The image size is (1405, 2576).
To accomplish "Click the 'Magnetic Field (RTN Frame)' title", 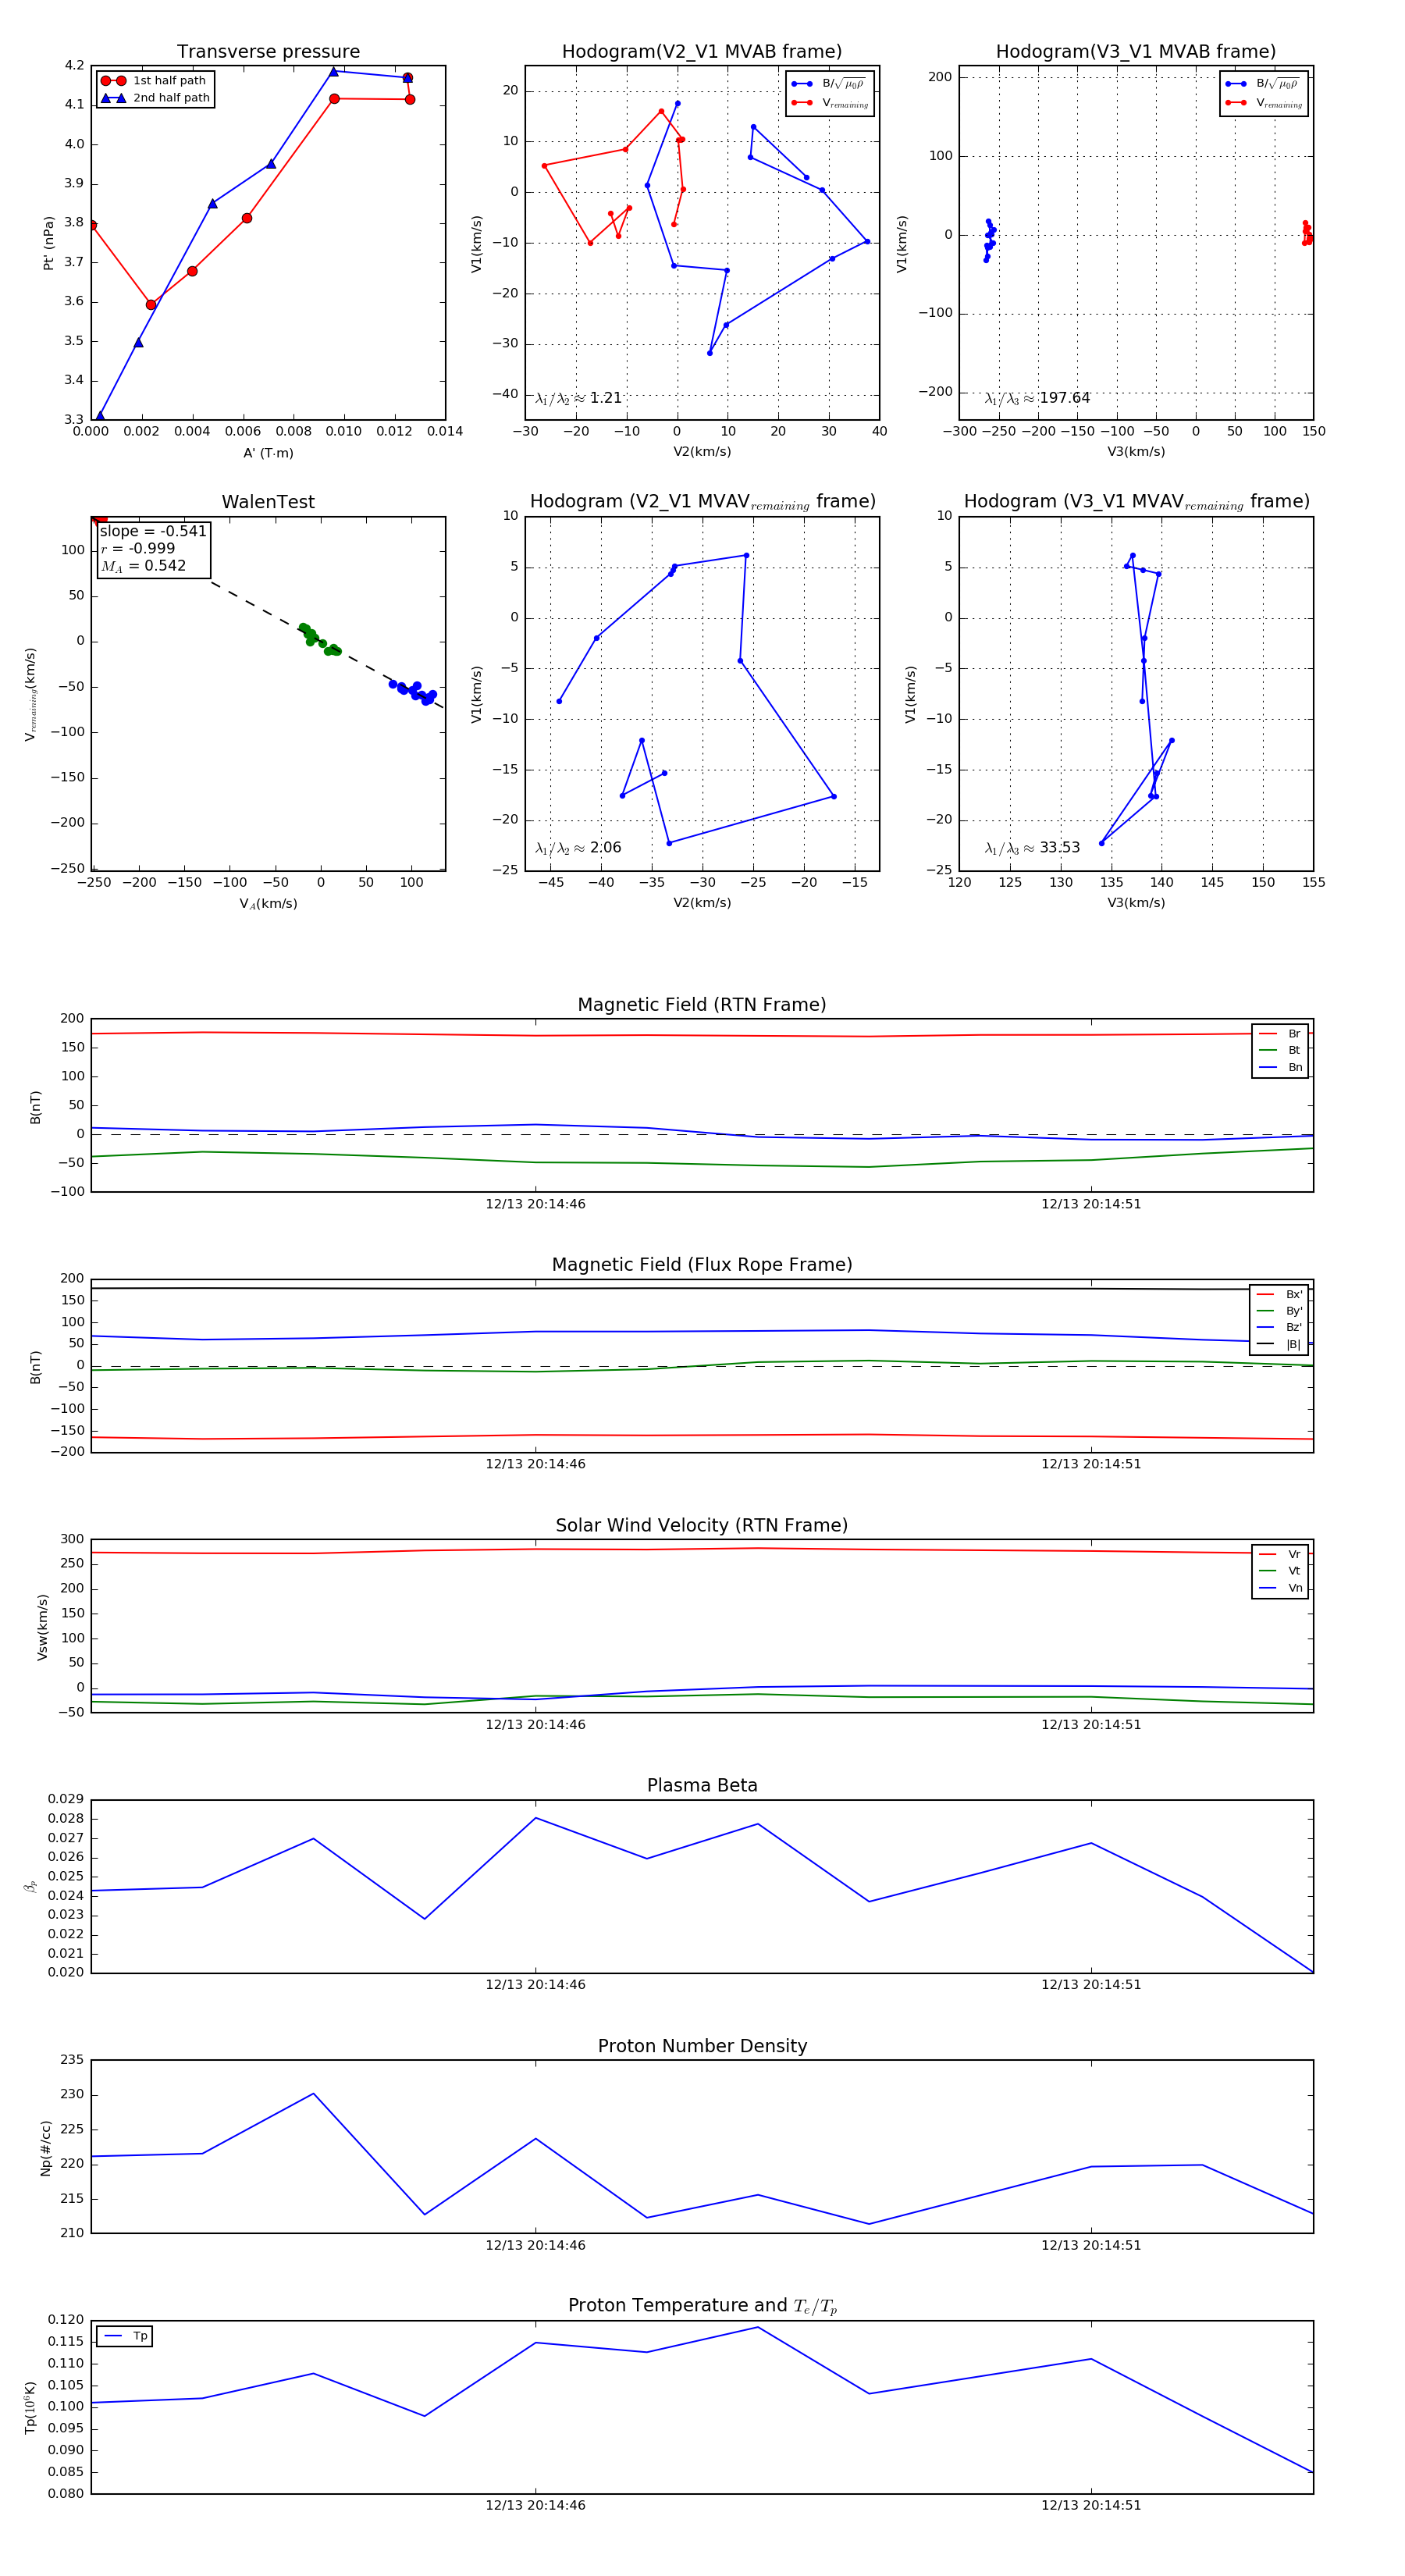I will click(702, 1005).
